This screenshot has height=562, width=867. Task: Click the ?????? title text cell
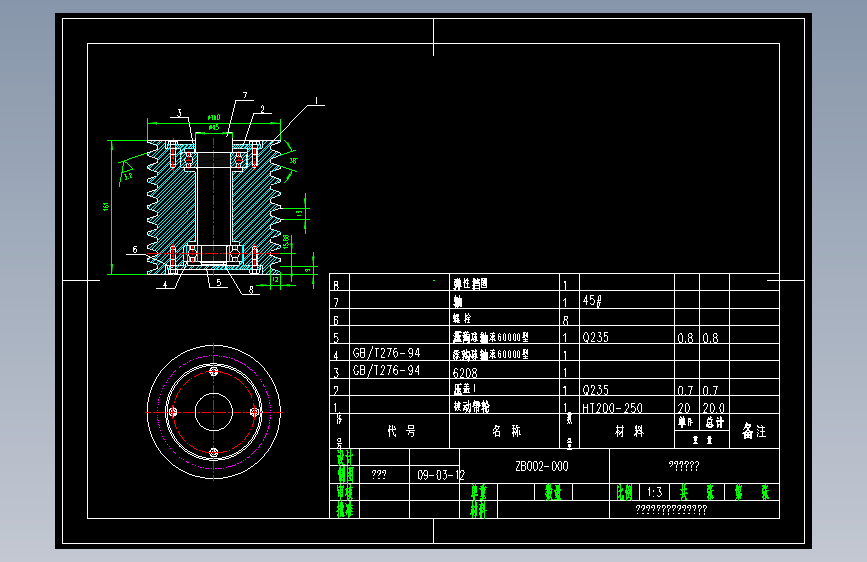coord(684,466)
